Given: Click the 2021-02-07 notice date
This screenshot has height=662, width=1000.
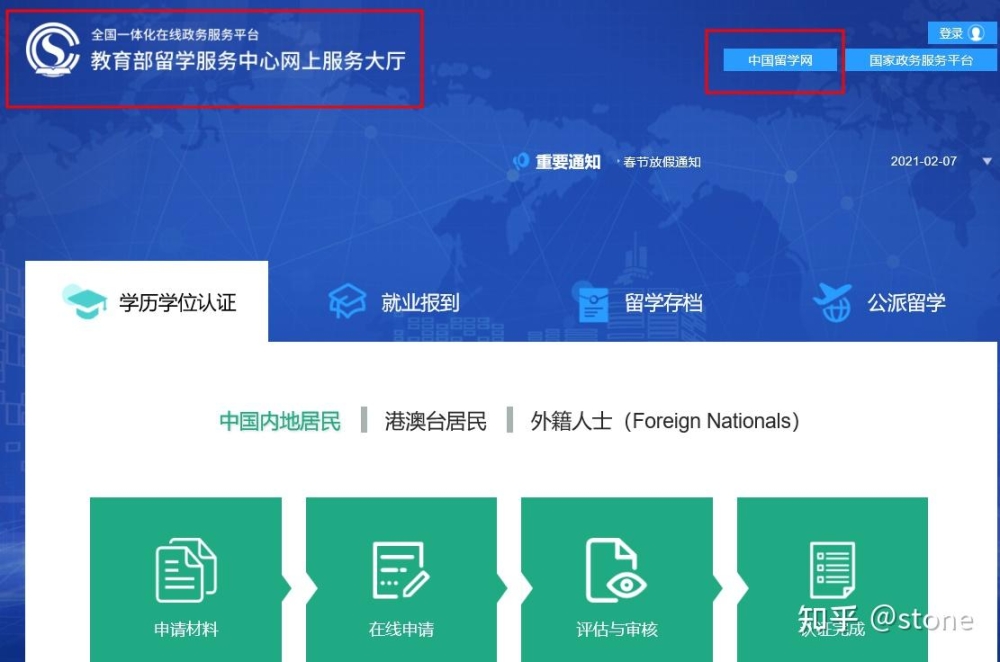Looking at the screenshot, I should pyautogui.click(x=923, y=161).
